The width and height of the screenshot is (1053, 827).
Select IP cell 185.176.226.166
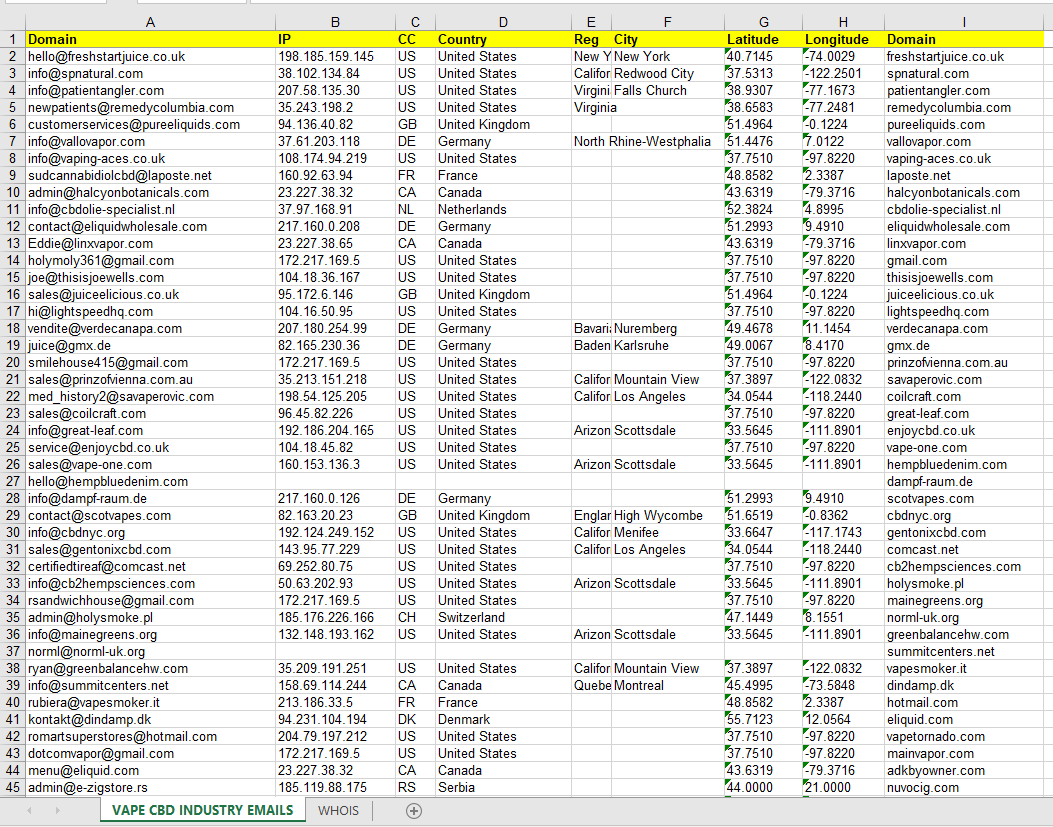tap(335, 618)
